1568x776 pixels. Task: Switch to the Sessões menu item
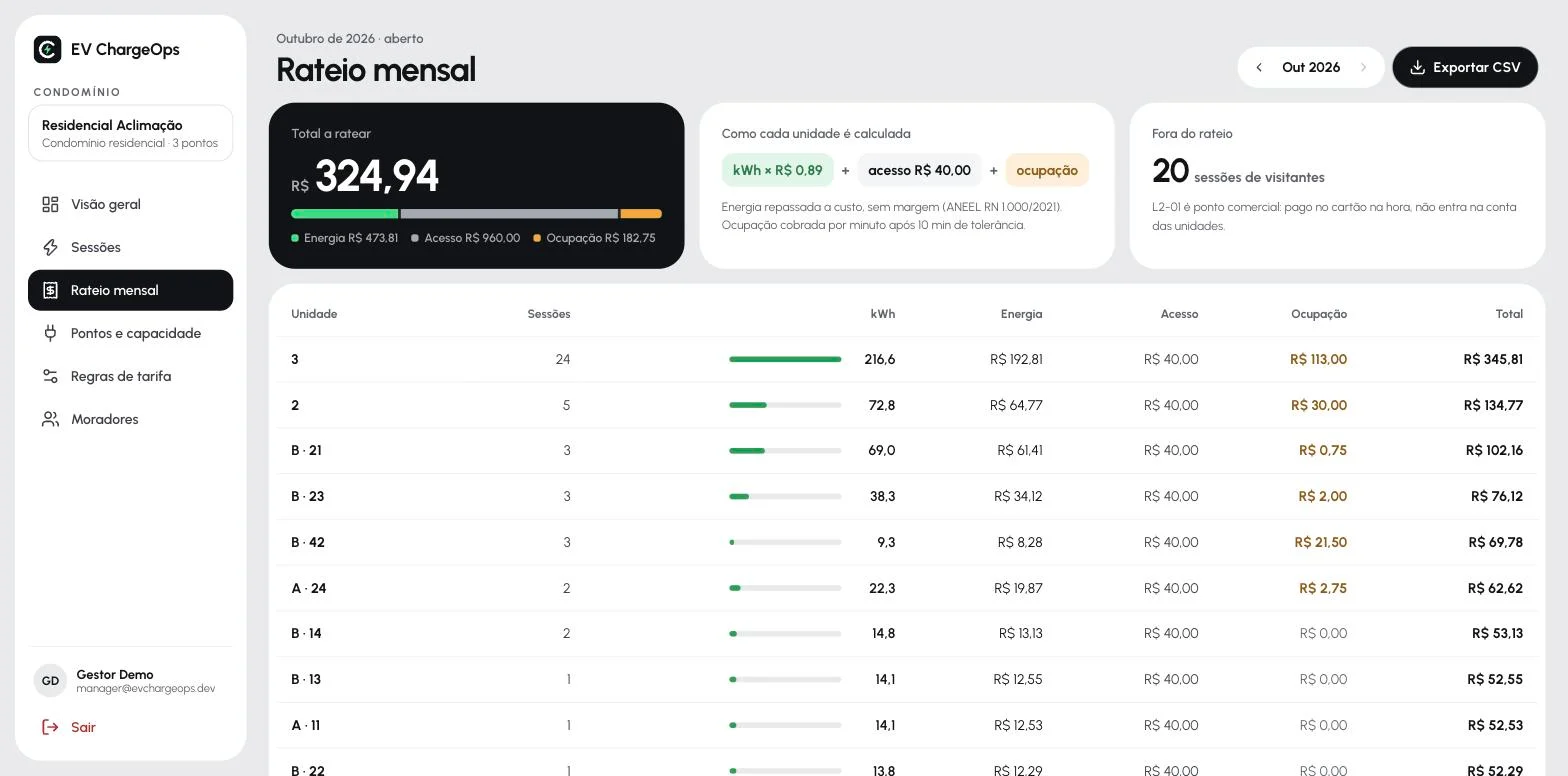click(x=131, y=247)
